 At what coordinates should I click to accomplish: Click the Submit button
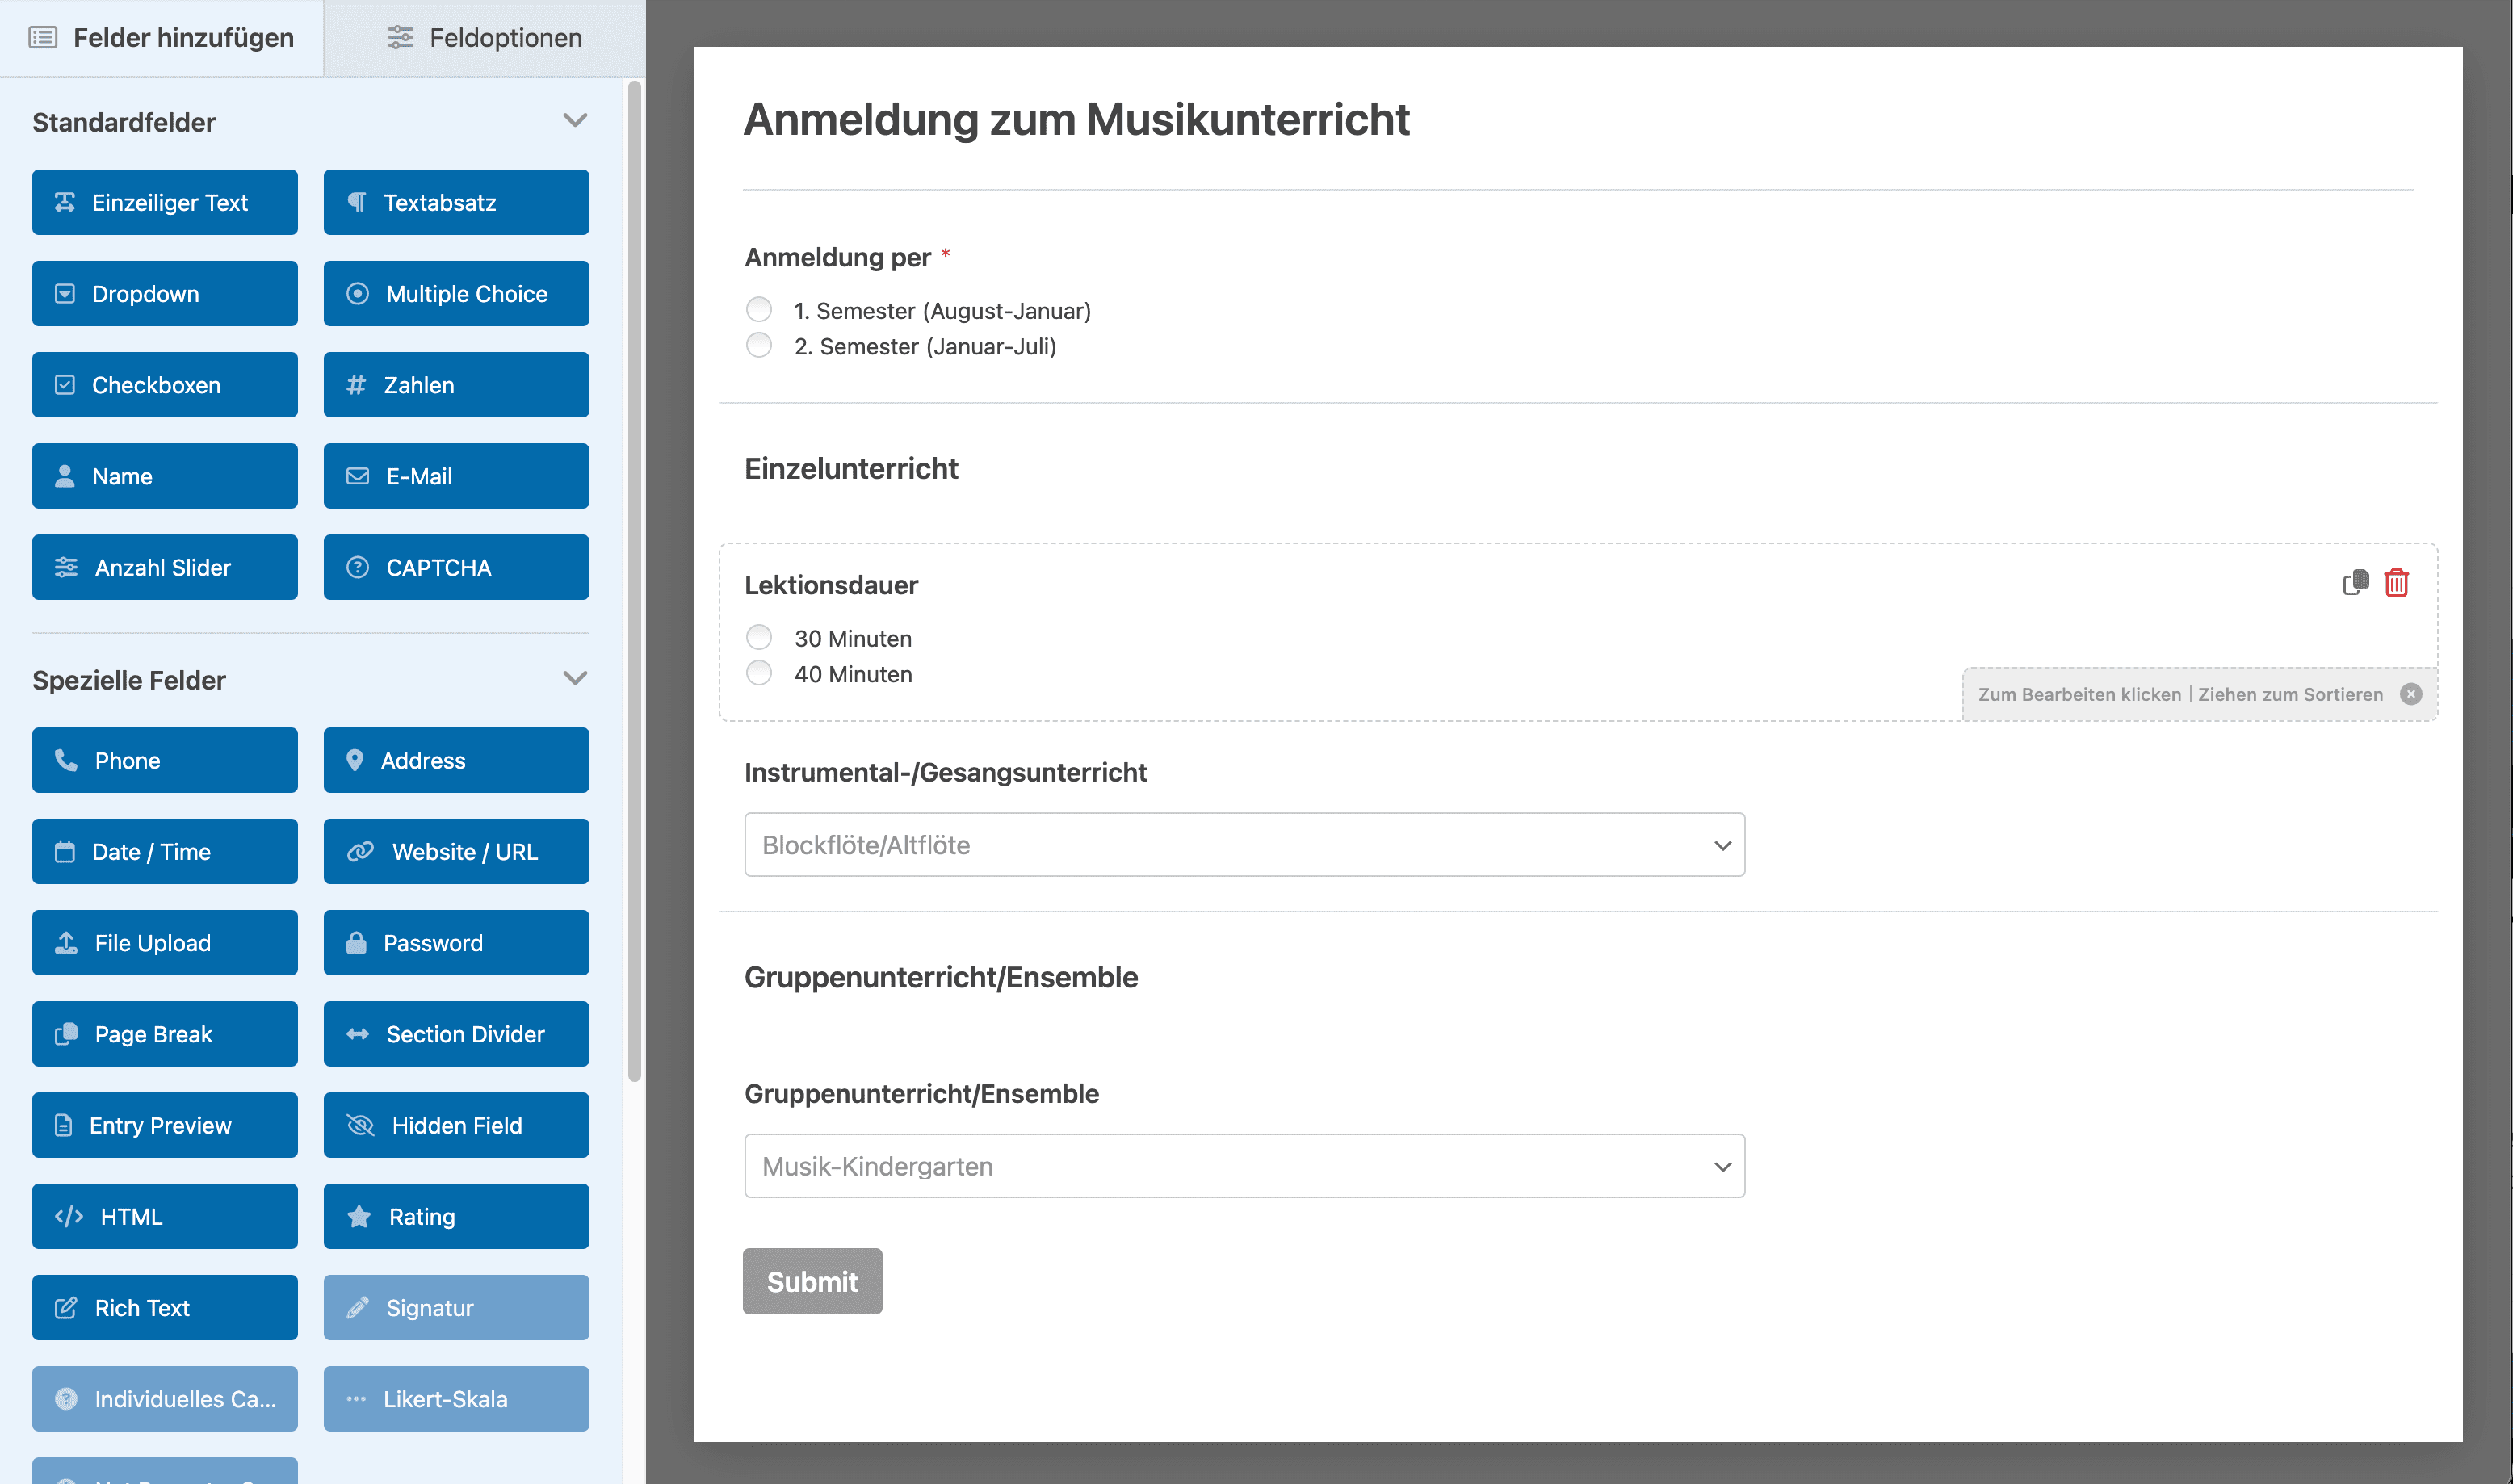[811, 1281]
